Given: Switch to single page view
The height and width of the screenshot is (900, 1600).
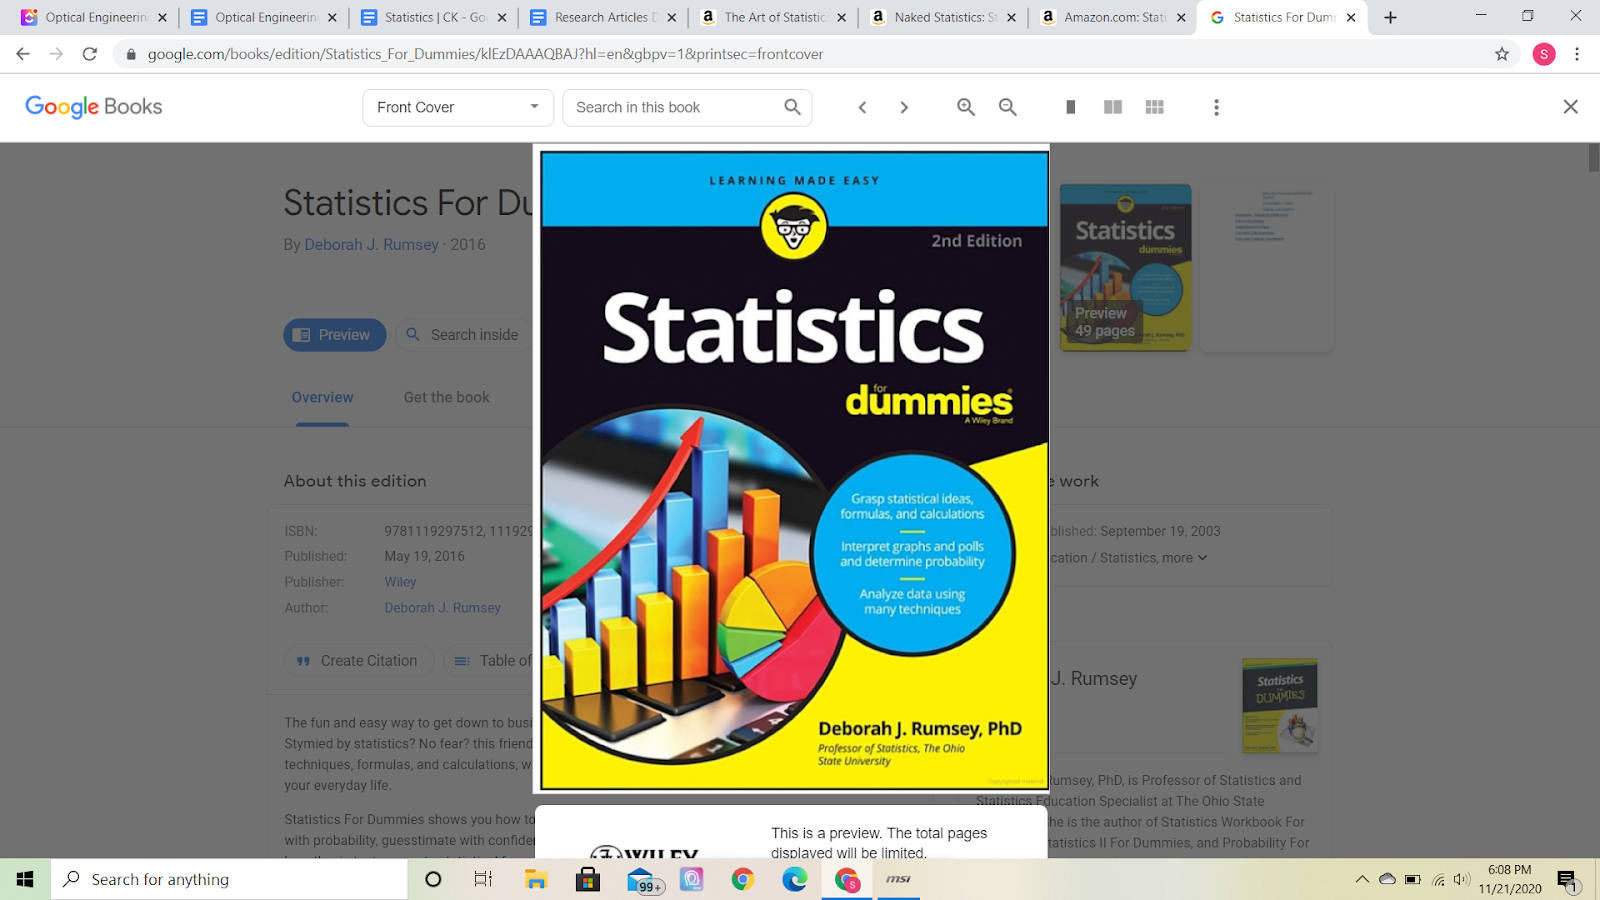Looking at the screenshot, I should click(1070, 107).
